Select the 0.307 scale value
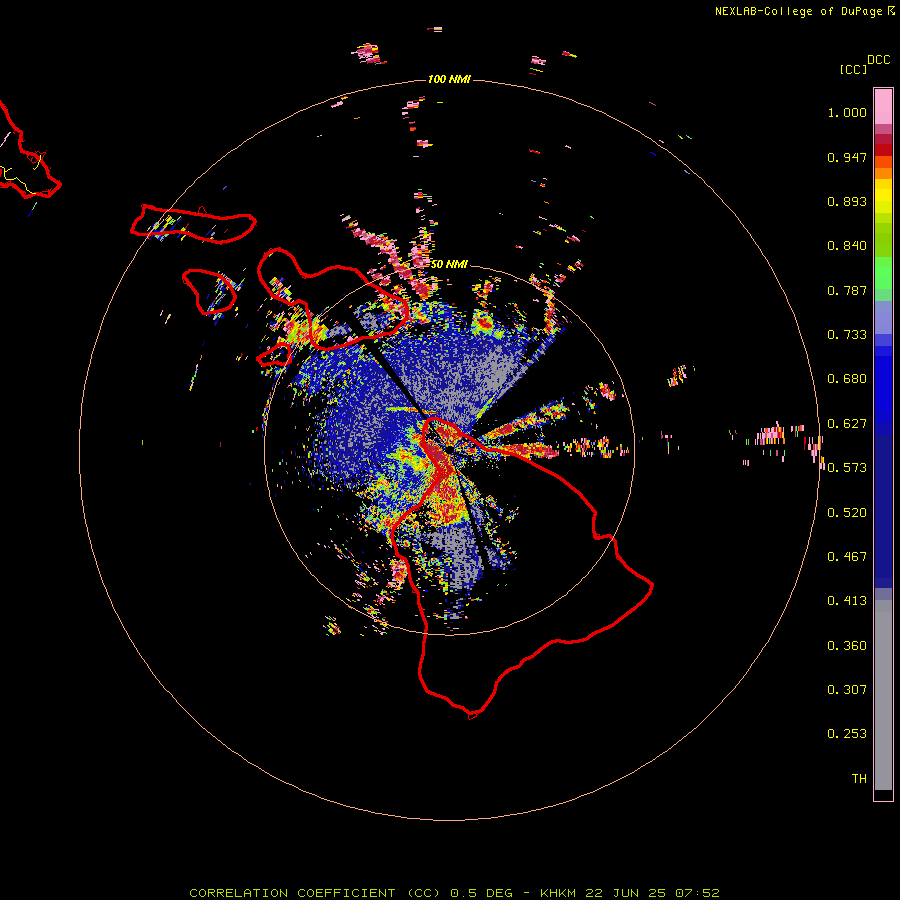The image size is (900, 900). tap(847, 690)
